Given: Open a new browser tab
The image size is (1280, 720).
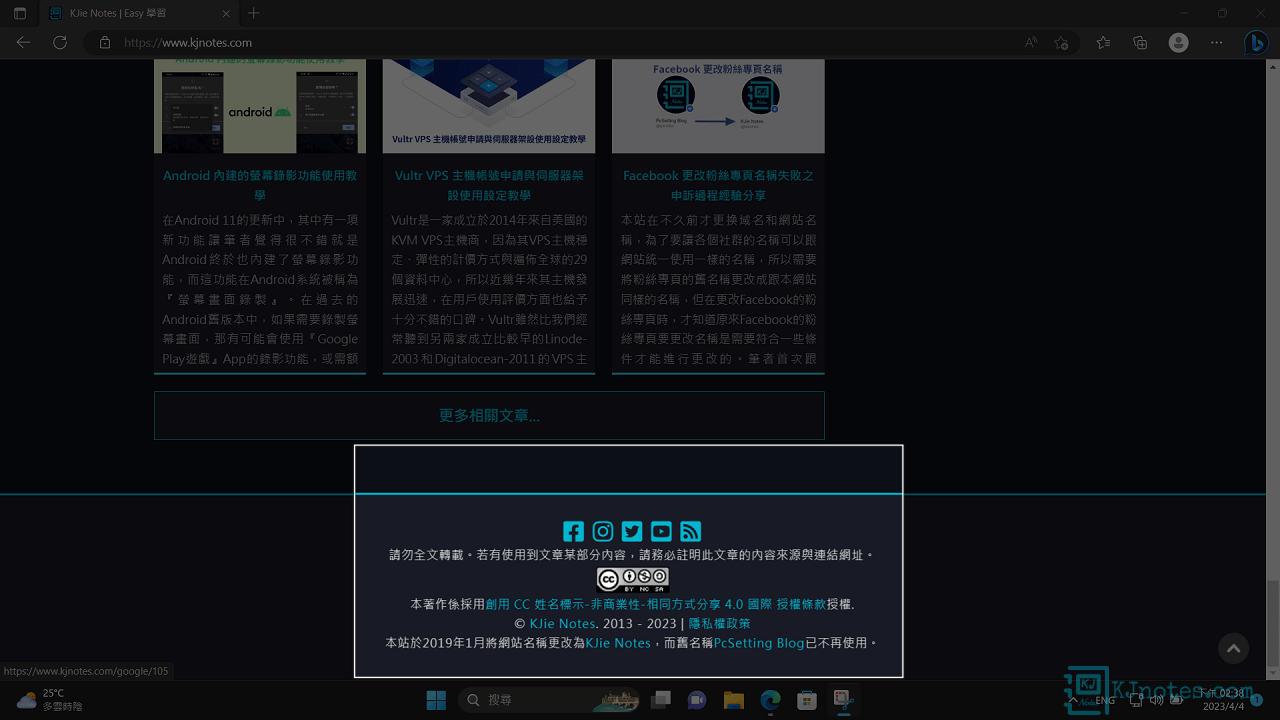Looking at the screenshot, I should pyautogui.click(x=254, y=14).
